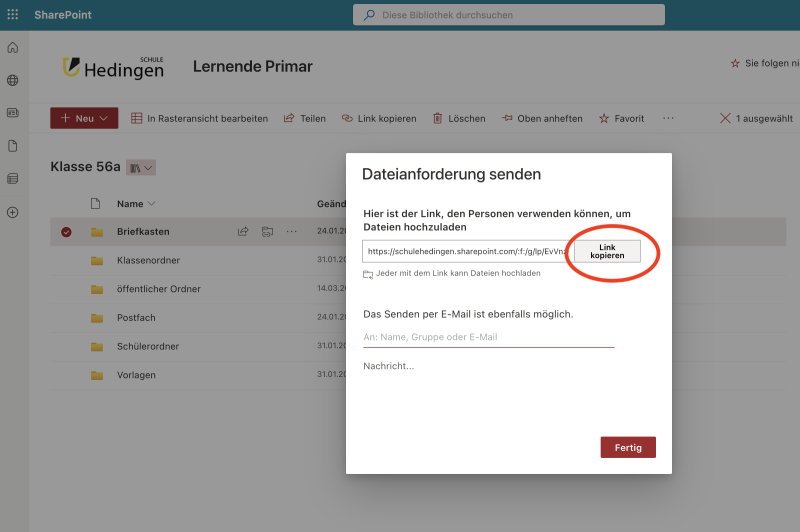Open toolbar overflow ellipsis menu
Image resolution: width=800 pixels, height=532 pixels.
point(668,118)
